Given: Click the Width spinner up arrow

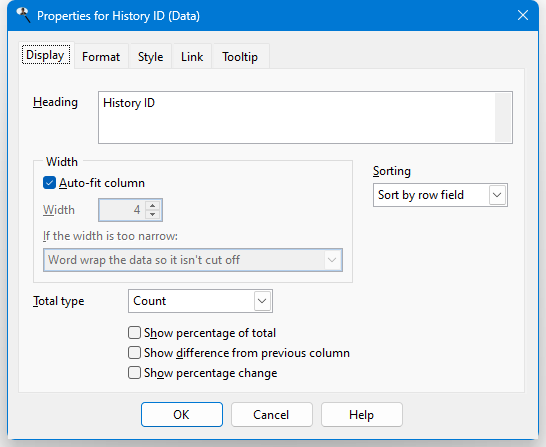Looking at the screenshot, I should (x=153, y=205).
